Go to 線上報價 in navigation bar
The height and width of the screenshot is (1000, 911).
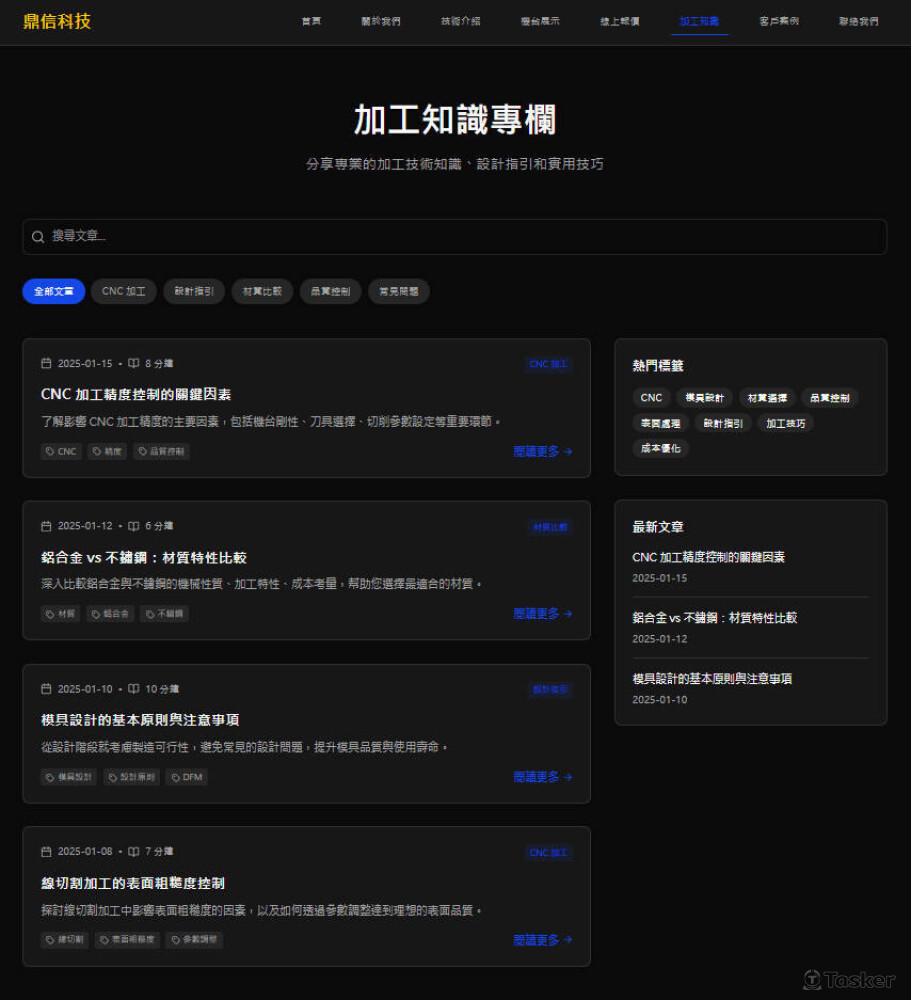tap(619, 21)
